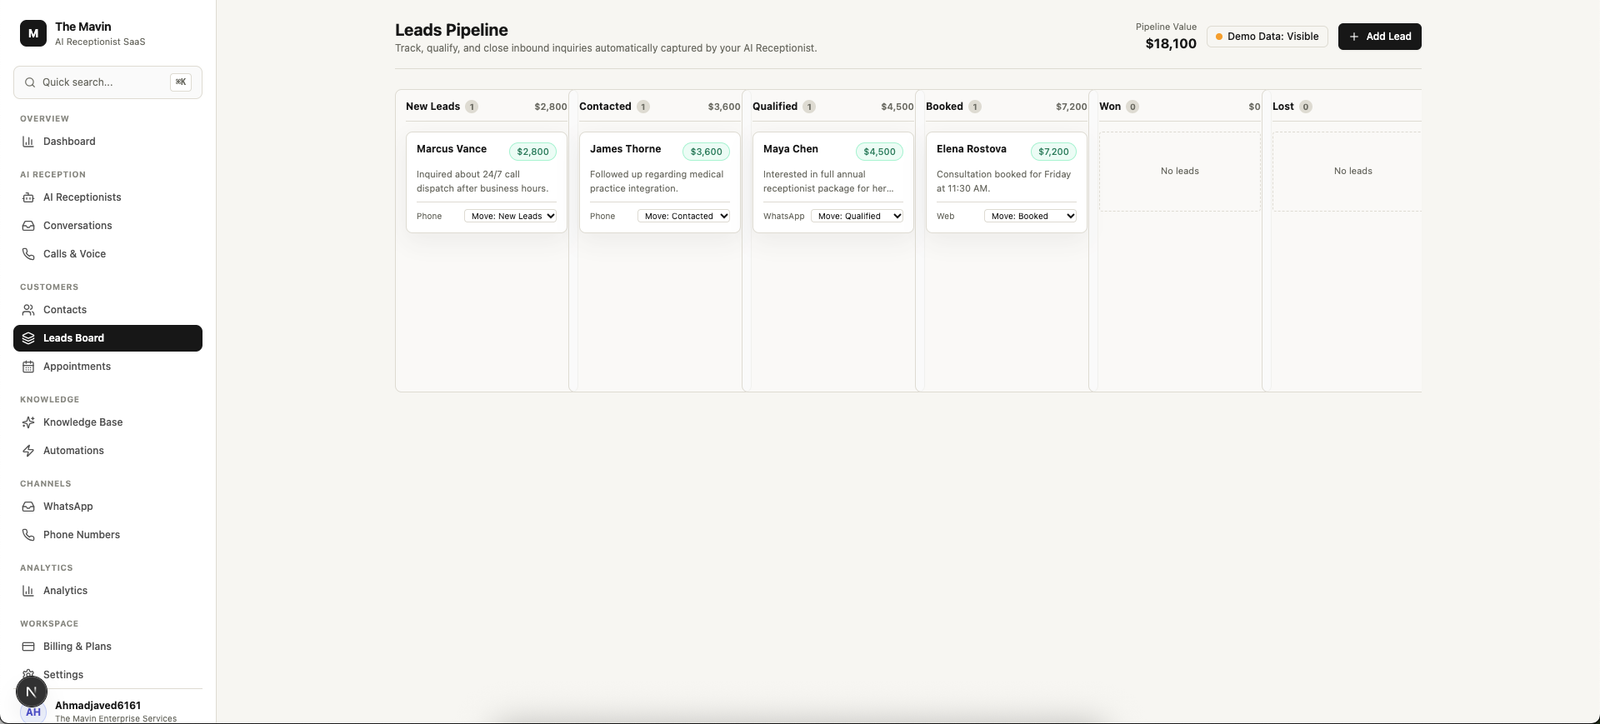Open the Marcus Vance lead card
Viewport: 1600px width, 724px height.
[486, 182]
